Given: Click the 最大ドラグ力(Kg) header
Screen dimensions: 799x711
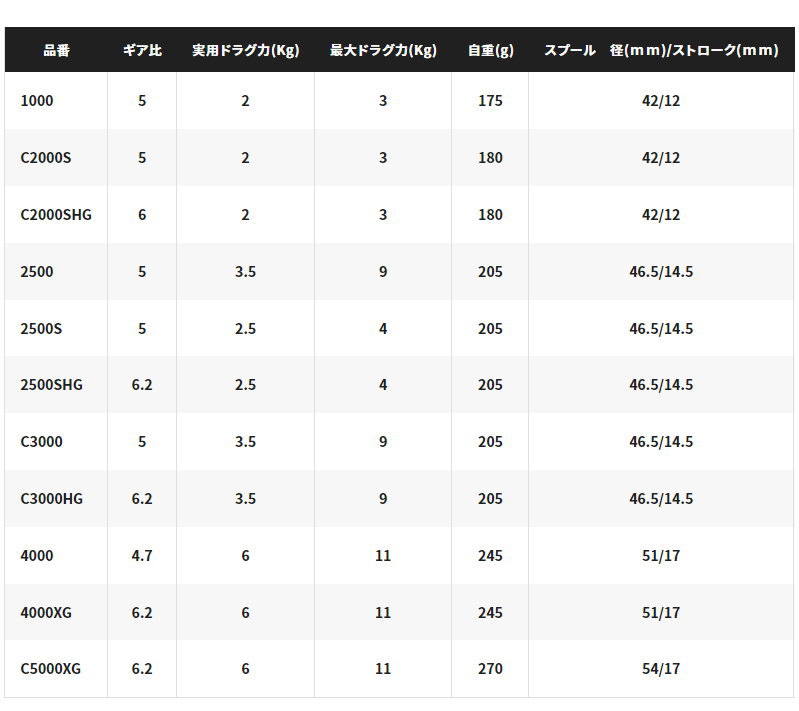Looking at the screenshot, I should click(x=383, y=50).
